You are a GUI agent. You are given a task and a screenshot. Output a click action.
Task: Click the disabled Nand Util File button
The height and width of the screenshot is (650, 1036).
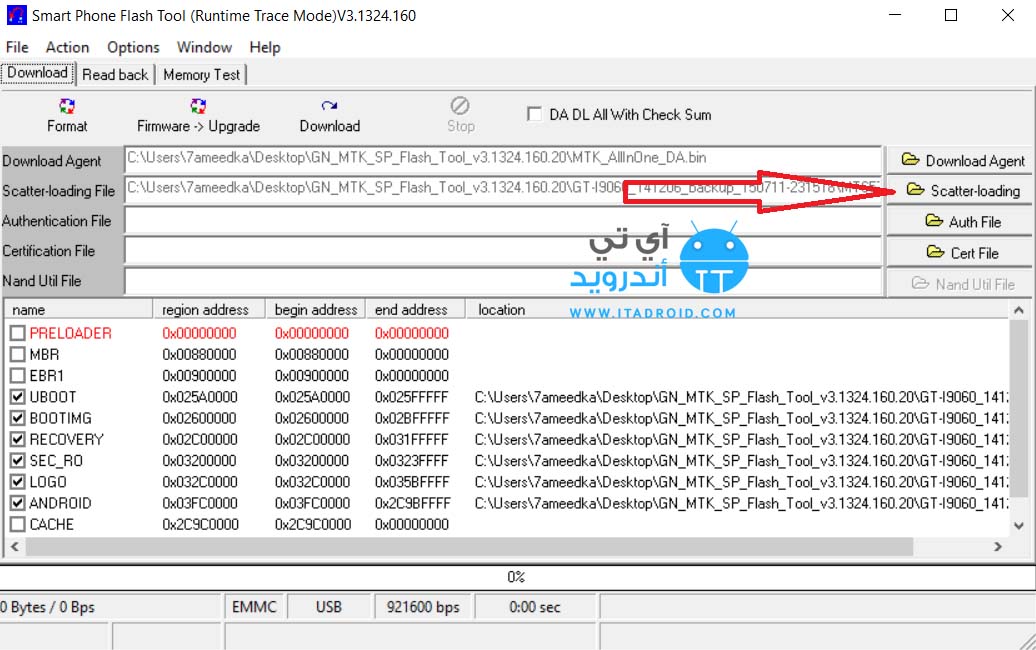(x=959, y=284)
